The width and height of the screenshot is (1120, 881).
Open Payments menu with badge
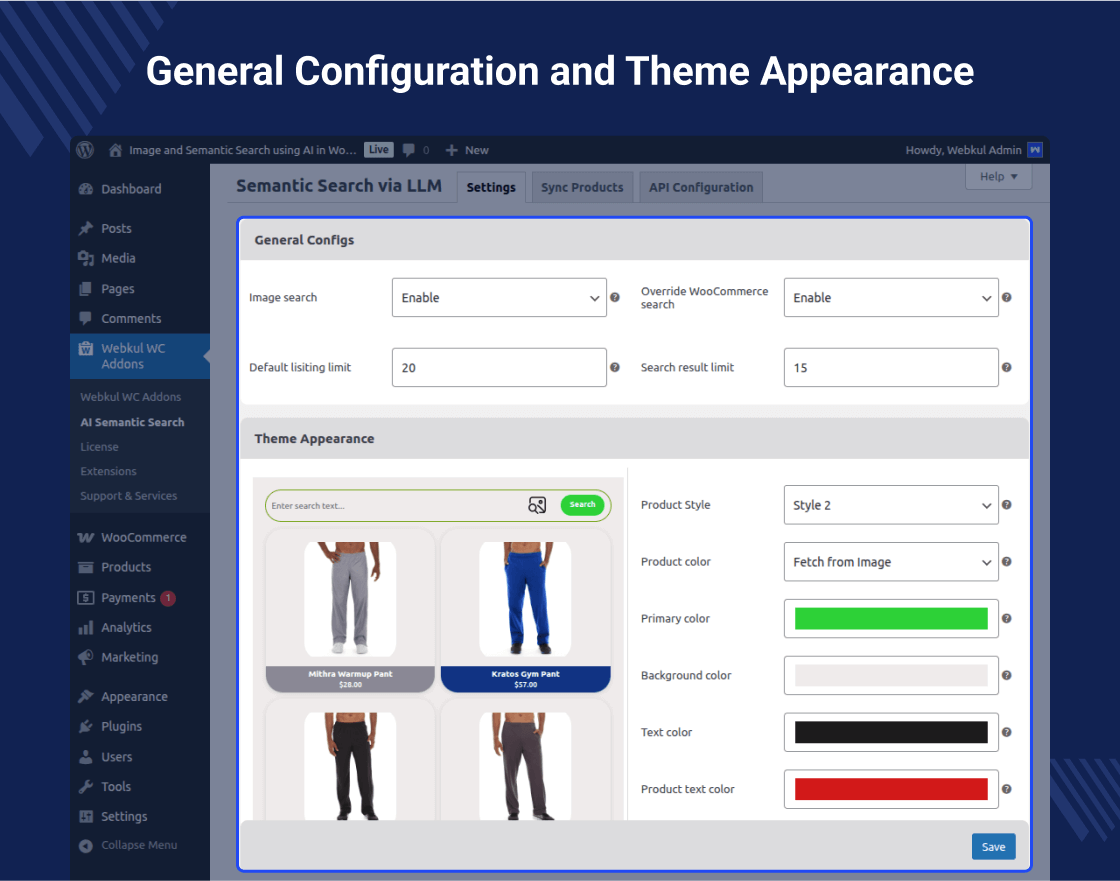tap(140, 597)
